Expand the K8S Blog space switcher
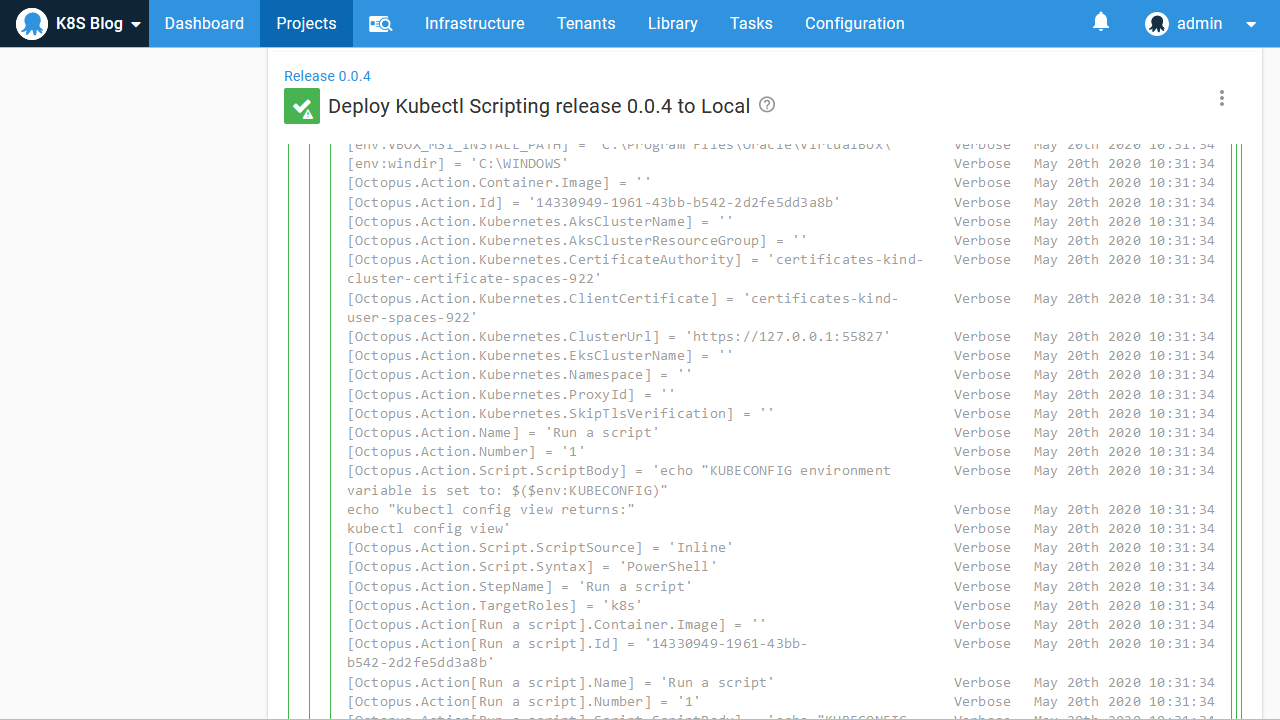Screen dimensions: 1280x720 [136, 25]
